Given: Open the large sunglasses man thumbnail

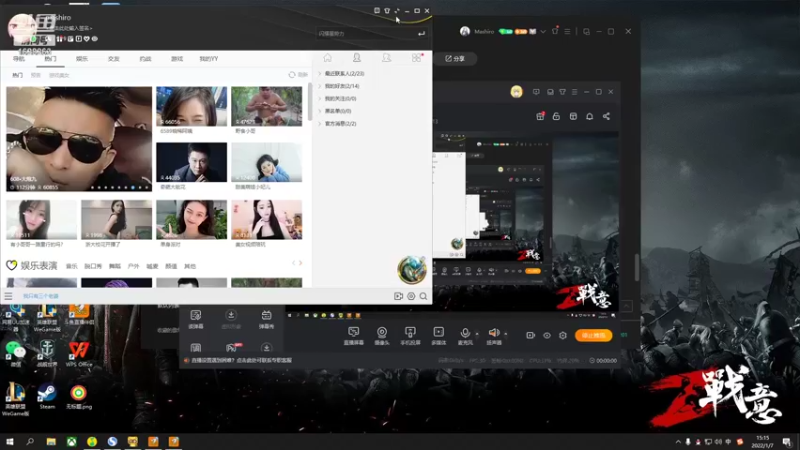Looking at the screenshot, I should point(79,139).
